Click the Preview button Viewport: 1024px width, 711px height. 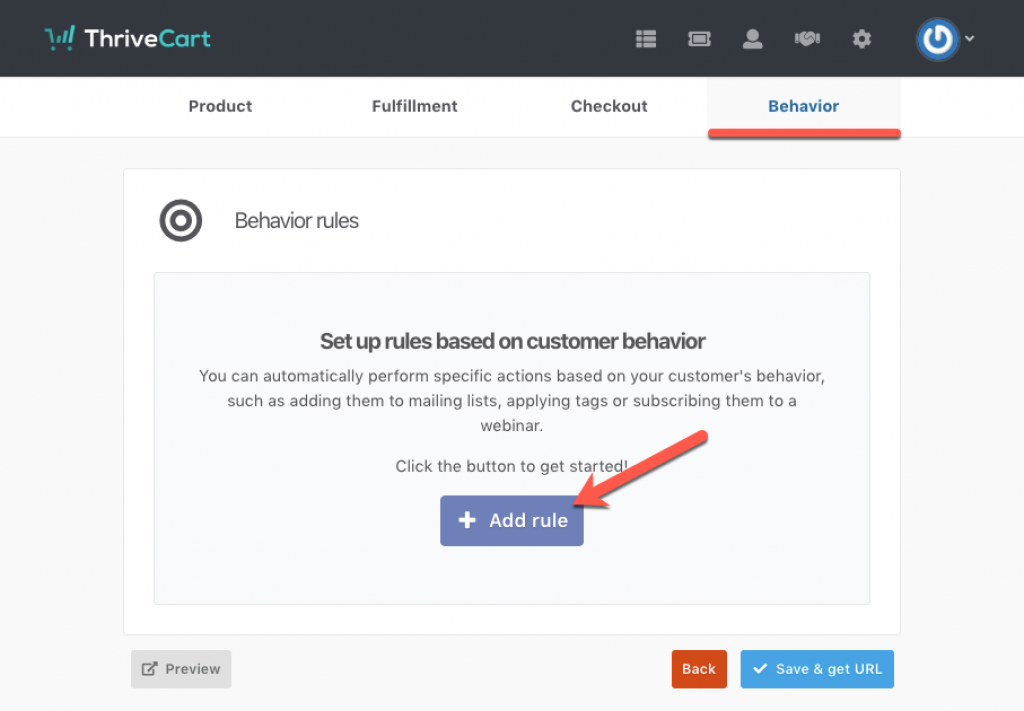[181, 669]
